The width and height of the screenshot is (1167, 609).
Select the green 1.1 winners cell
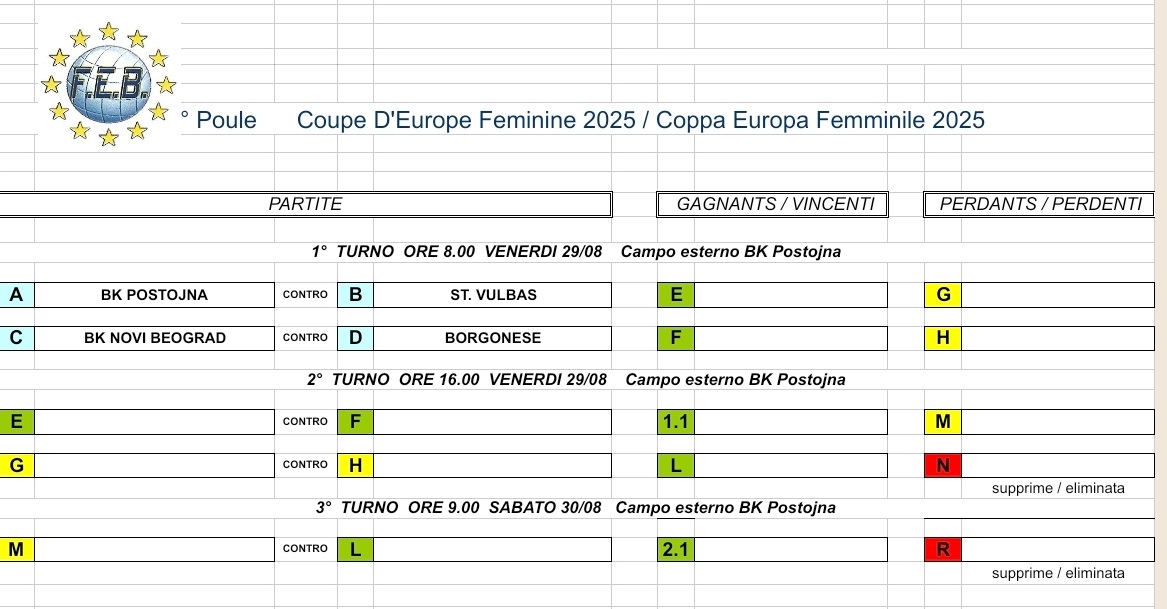[676, 422]
